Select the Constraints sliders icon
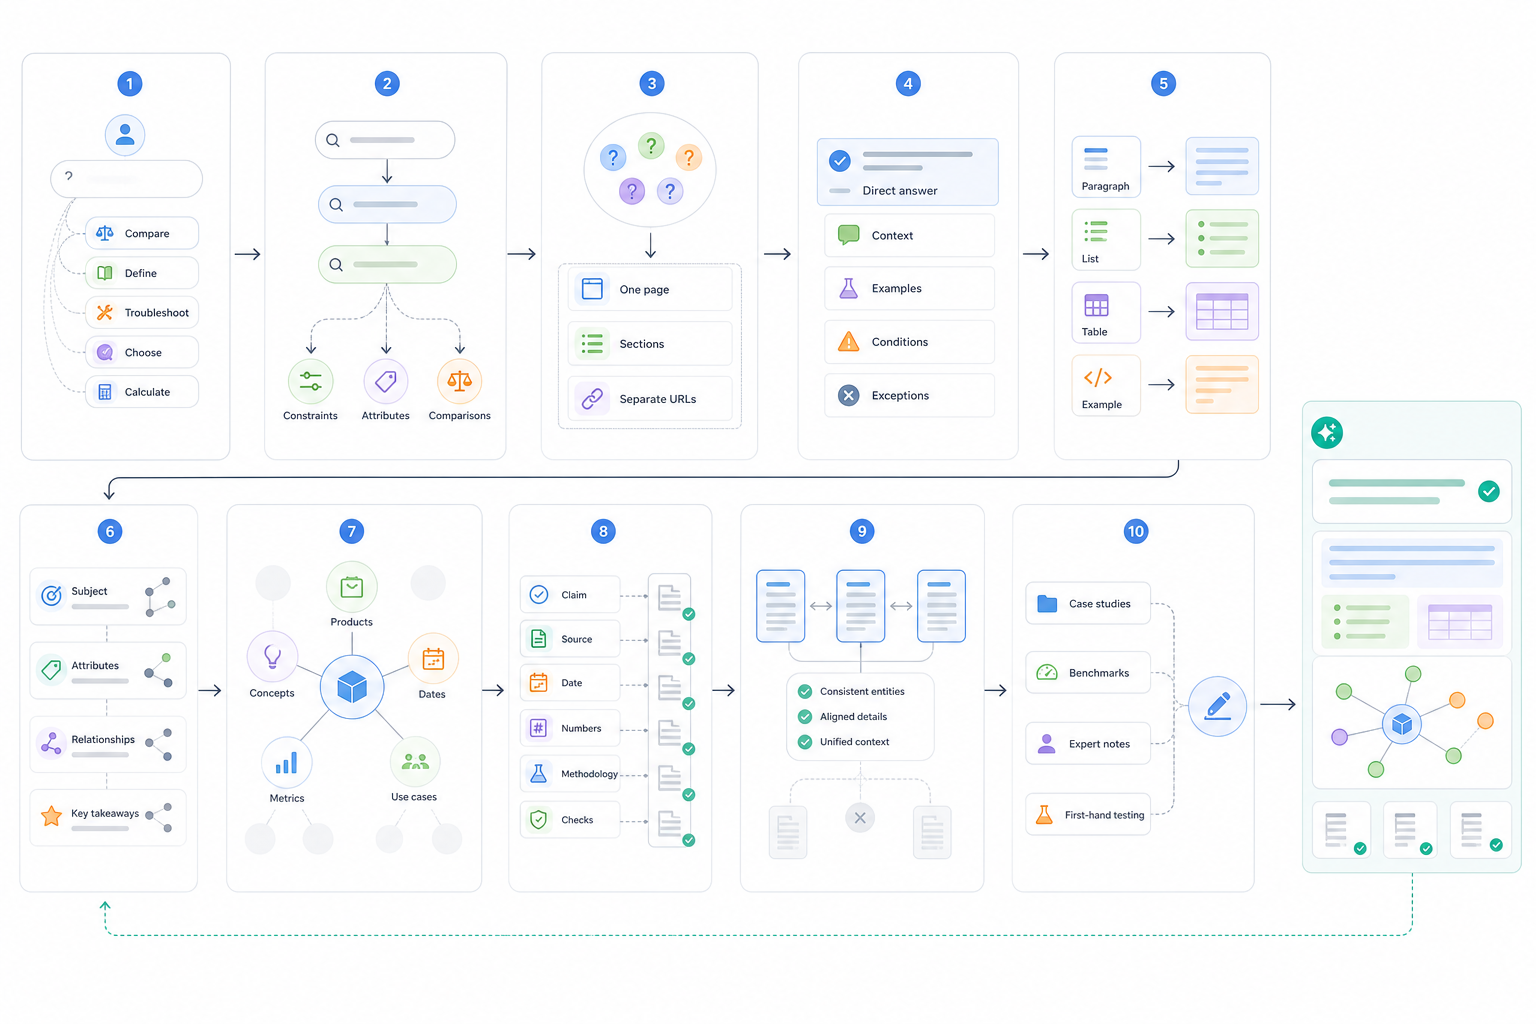Image resolution: width=1536 pixels, height=1024 pixels. click(310, 382)
